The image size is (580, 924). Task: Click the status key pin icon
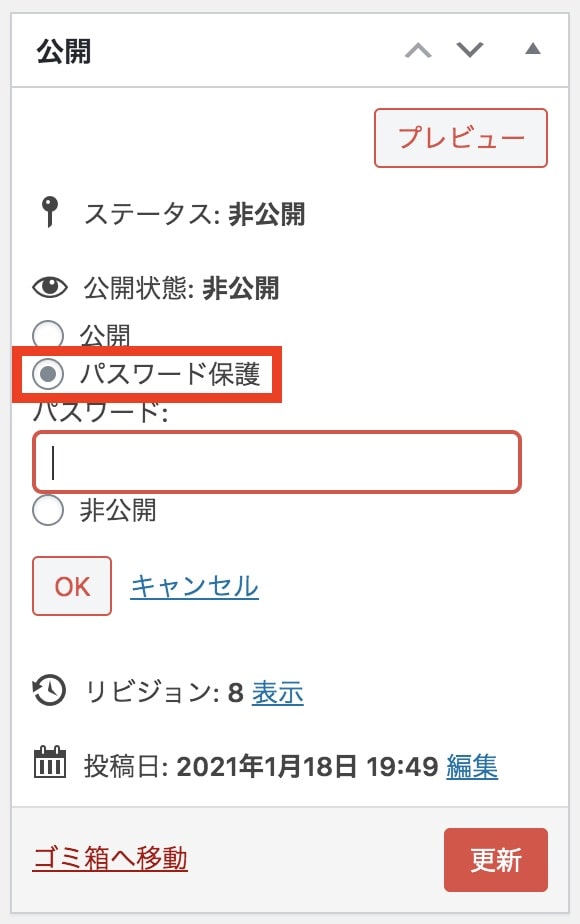tap(50, 212)
